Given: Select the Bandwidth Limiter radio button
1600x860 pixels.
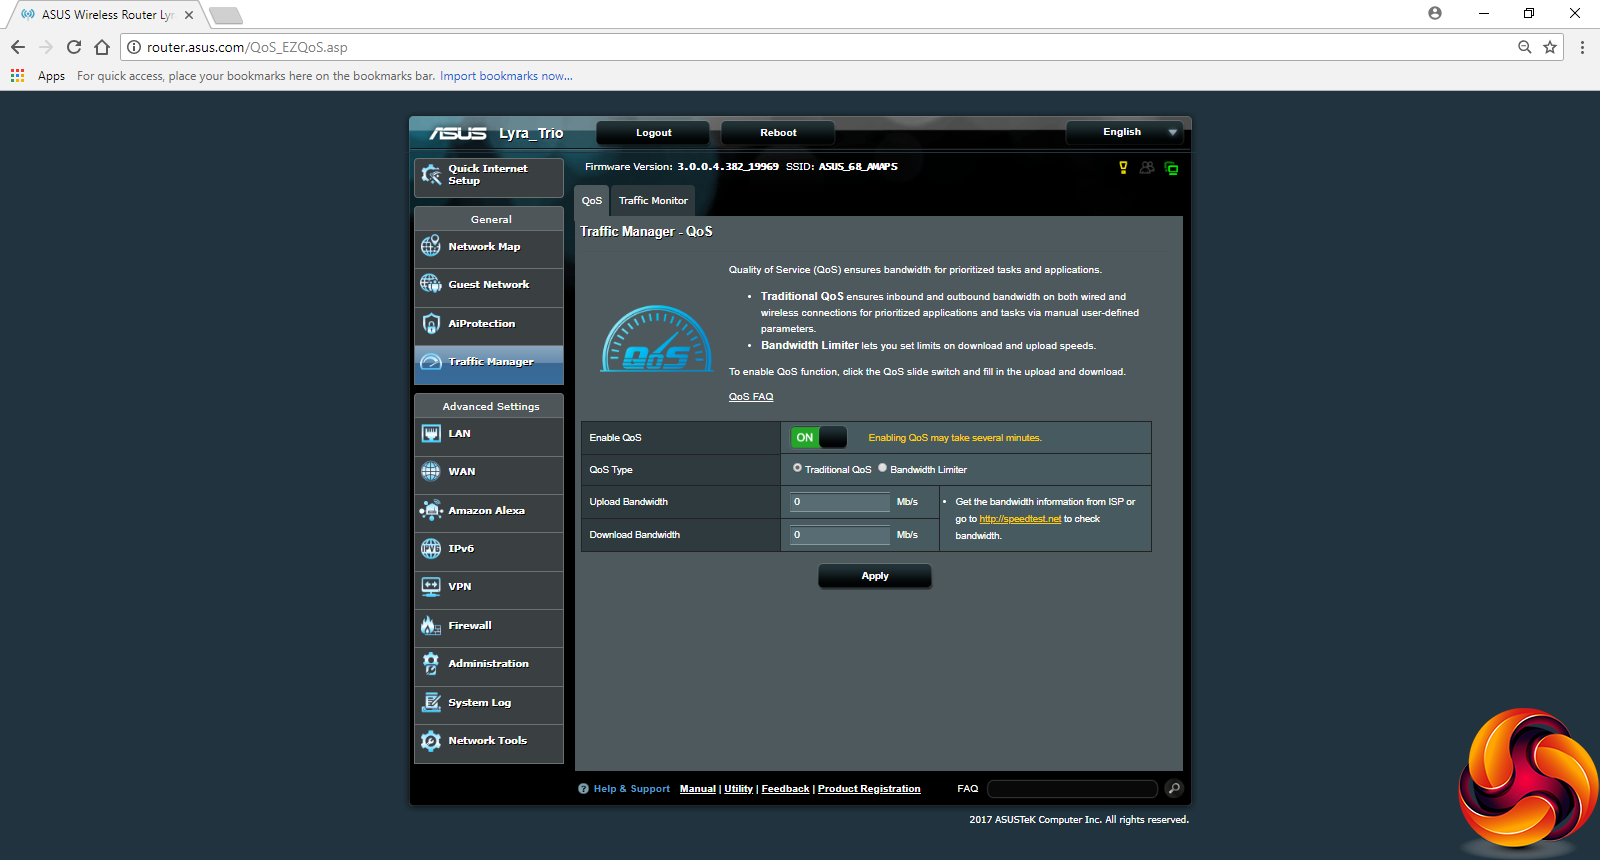Looking at the screenshot, I should coord(882,468).
